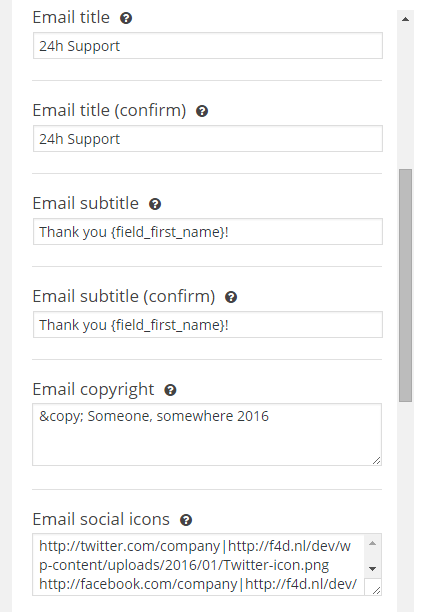Click inside the Email copyright textarea

pos(207,435)
